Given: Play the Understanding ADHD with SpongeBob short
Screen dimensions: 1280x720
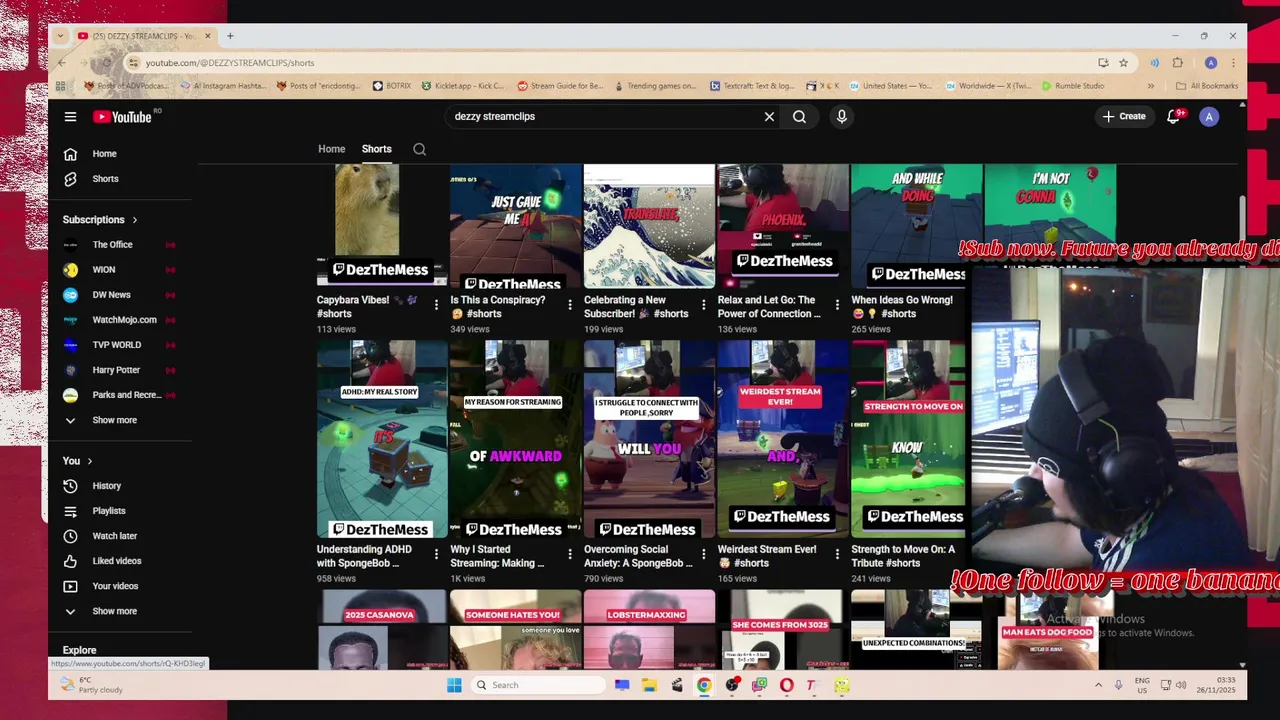Looking at the screenshot, I should (382, 439).
